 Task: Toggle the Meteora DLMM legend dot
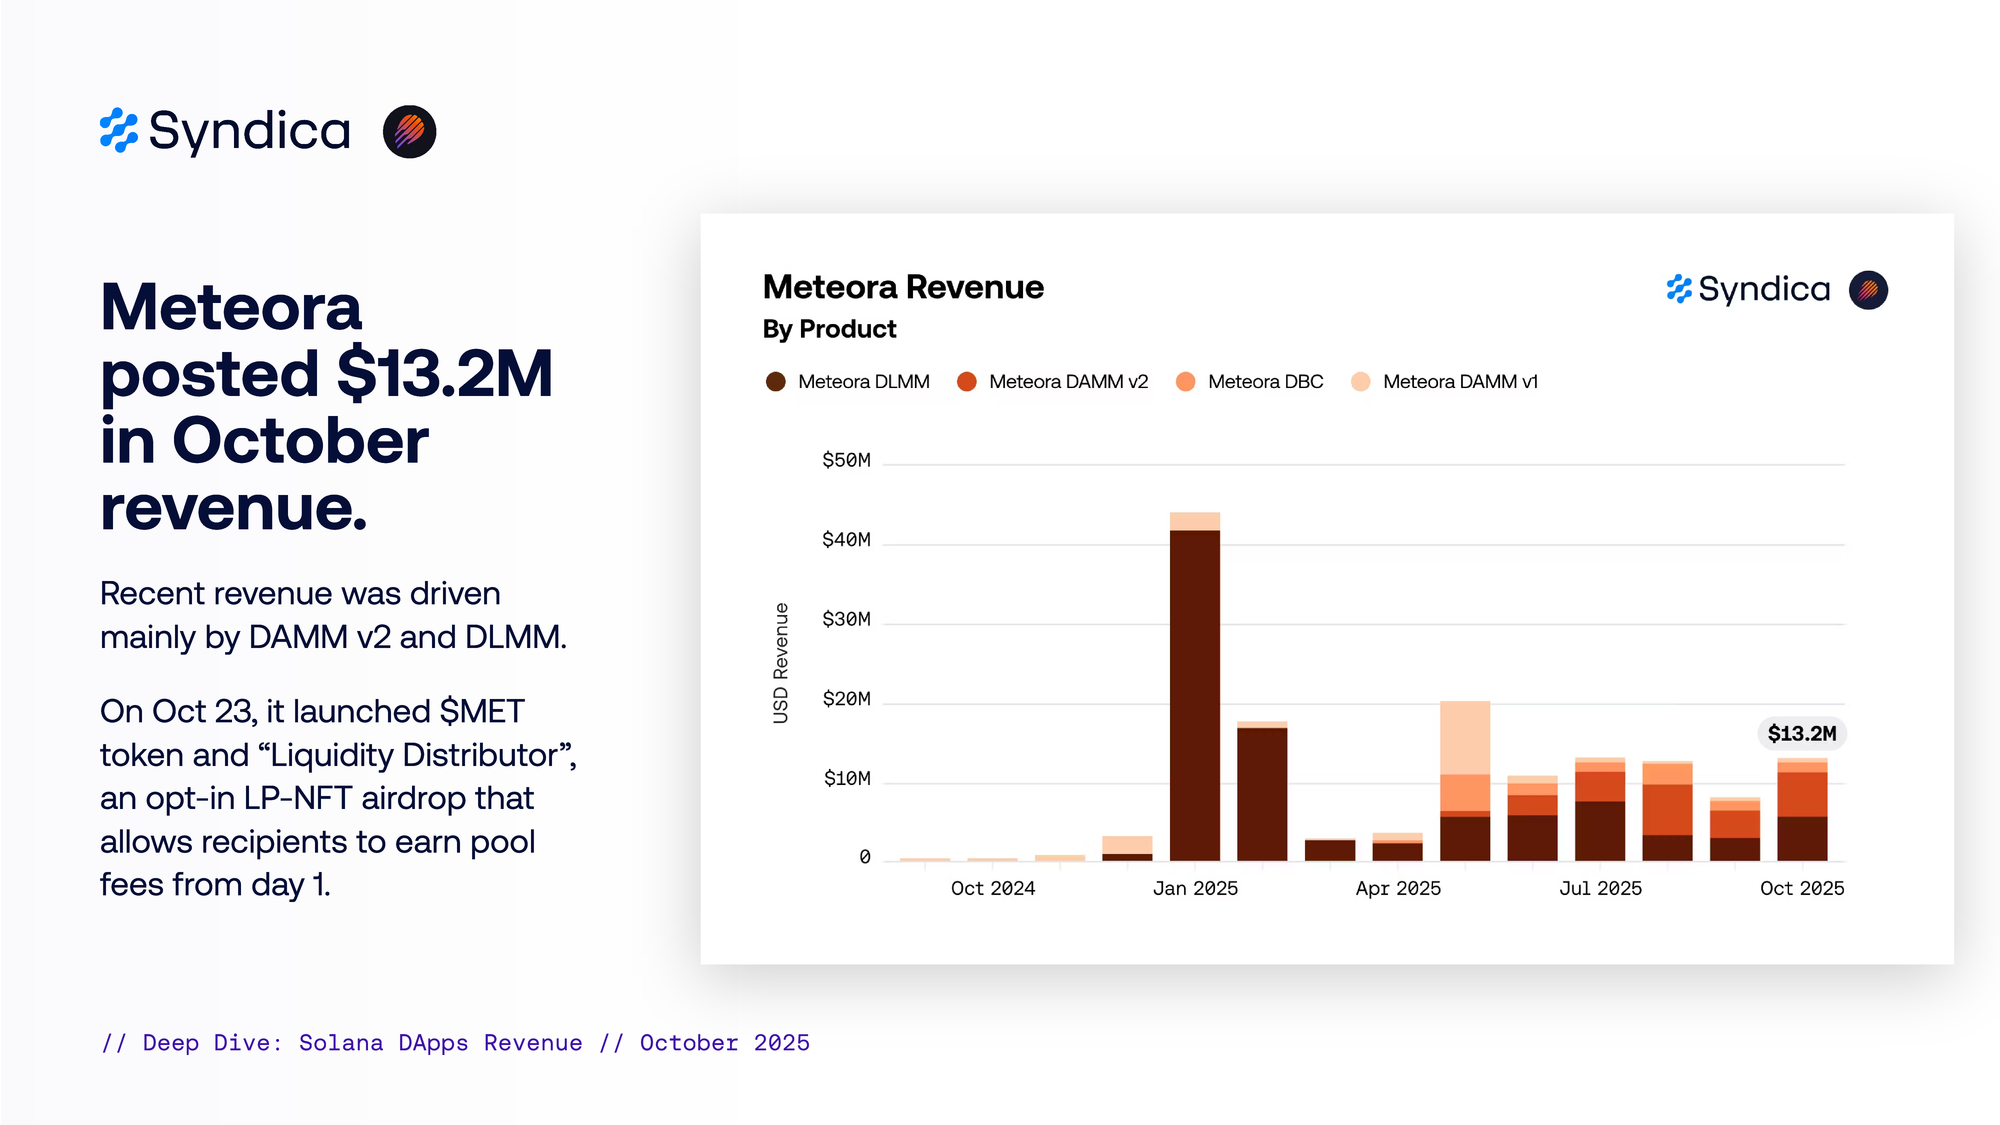pyautogui.click(x=775, y=382)
